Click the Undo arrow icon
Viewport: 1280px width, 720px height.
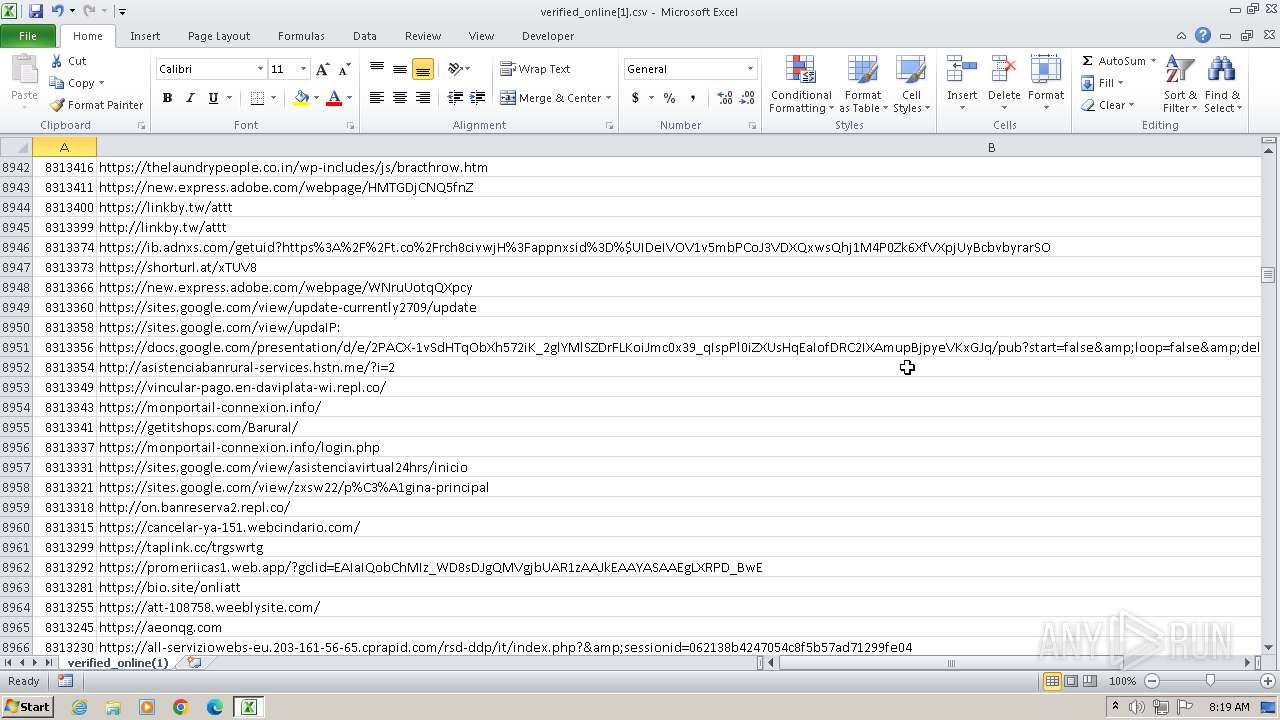point(57,11)
